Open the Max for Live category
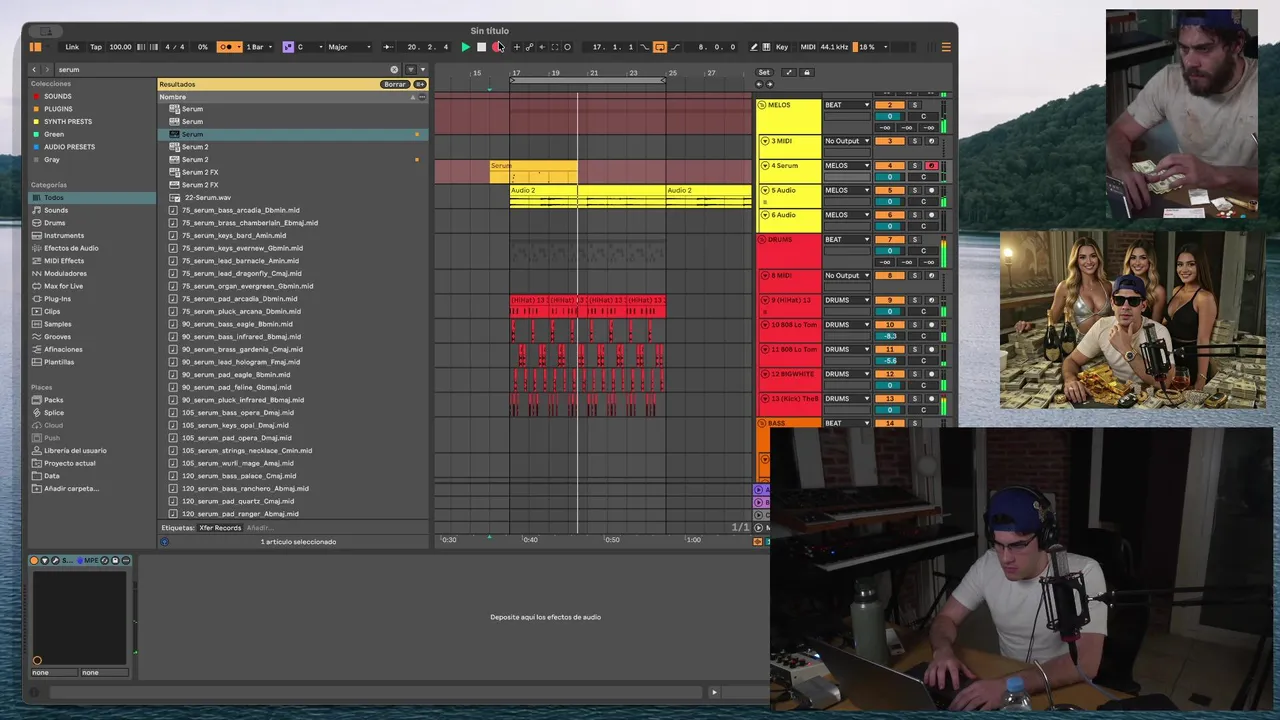Image resolution: width=1280 pixels, height=720 pixels. tap(63, 286)
